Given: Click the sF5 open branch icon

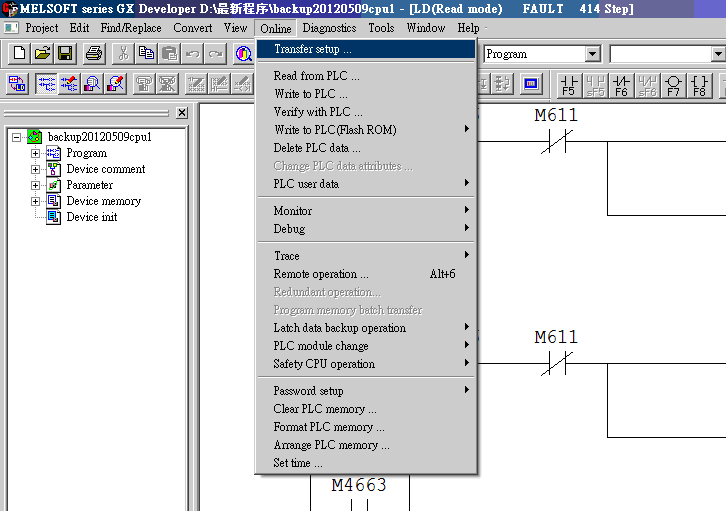Looking at the screenshot, I should coord(595,85).
